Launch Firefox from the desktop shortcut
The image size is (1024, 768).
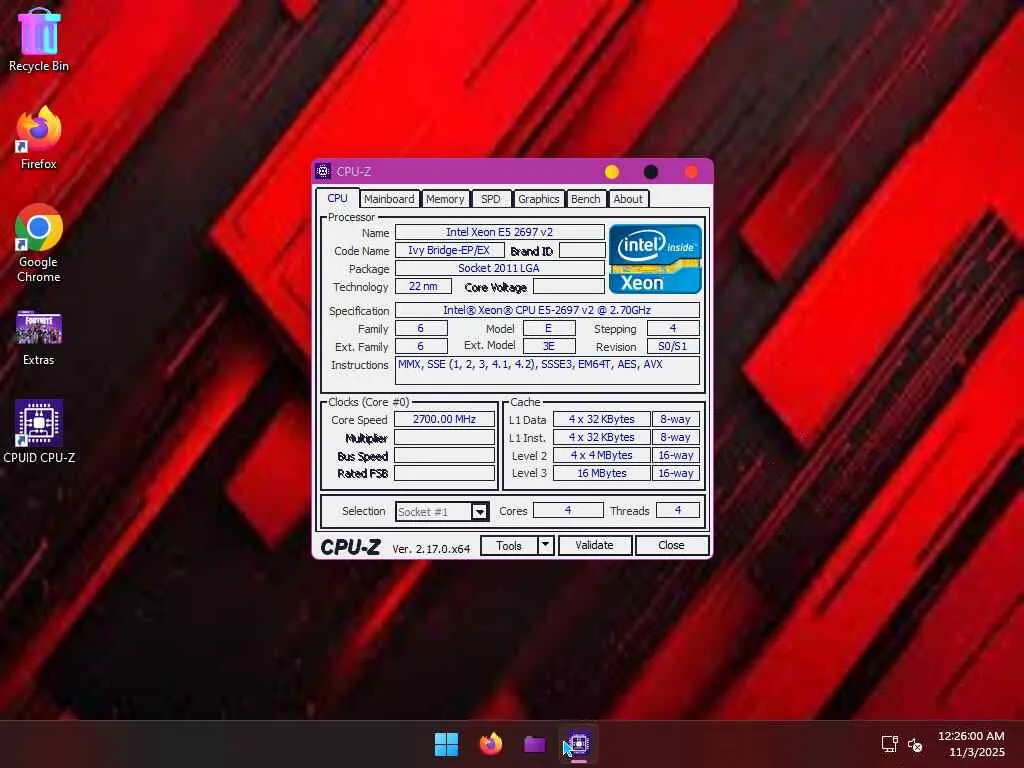[x=39, y=138]
